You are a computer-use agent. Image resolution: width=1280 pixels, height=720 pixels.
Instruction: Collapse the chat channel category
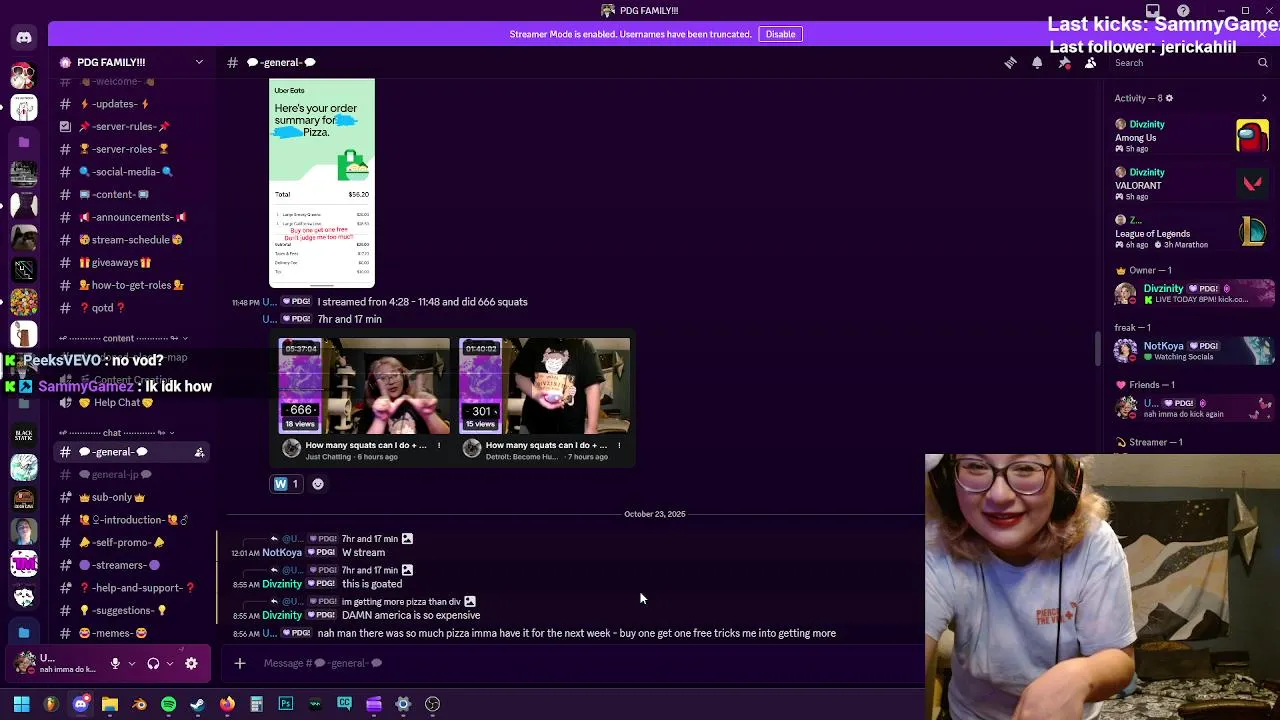116,433
